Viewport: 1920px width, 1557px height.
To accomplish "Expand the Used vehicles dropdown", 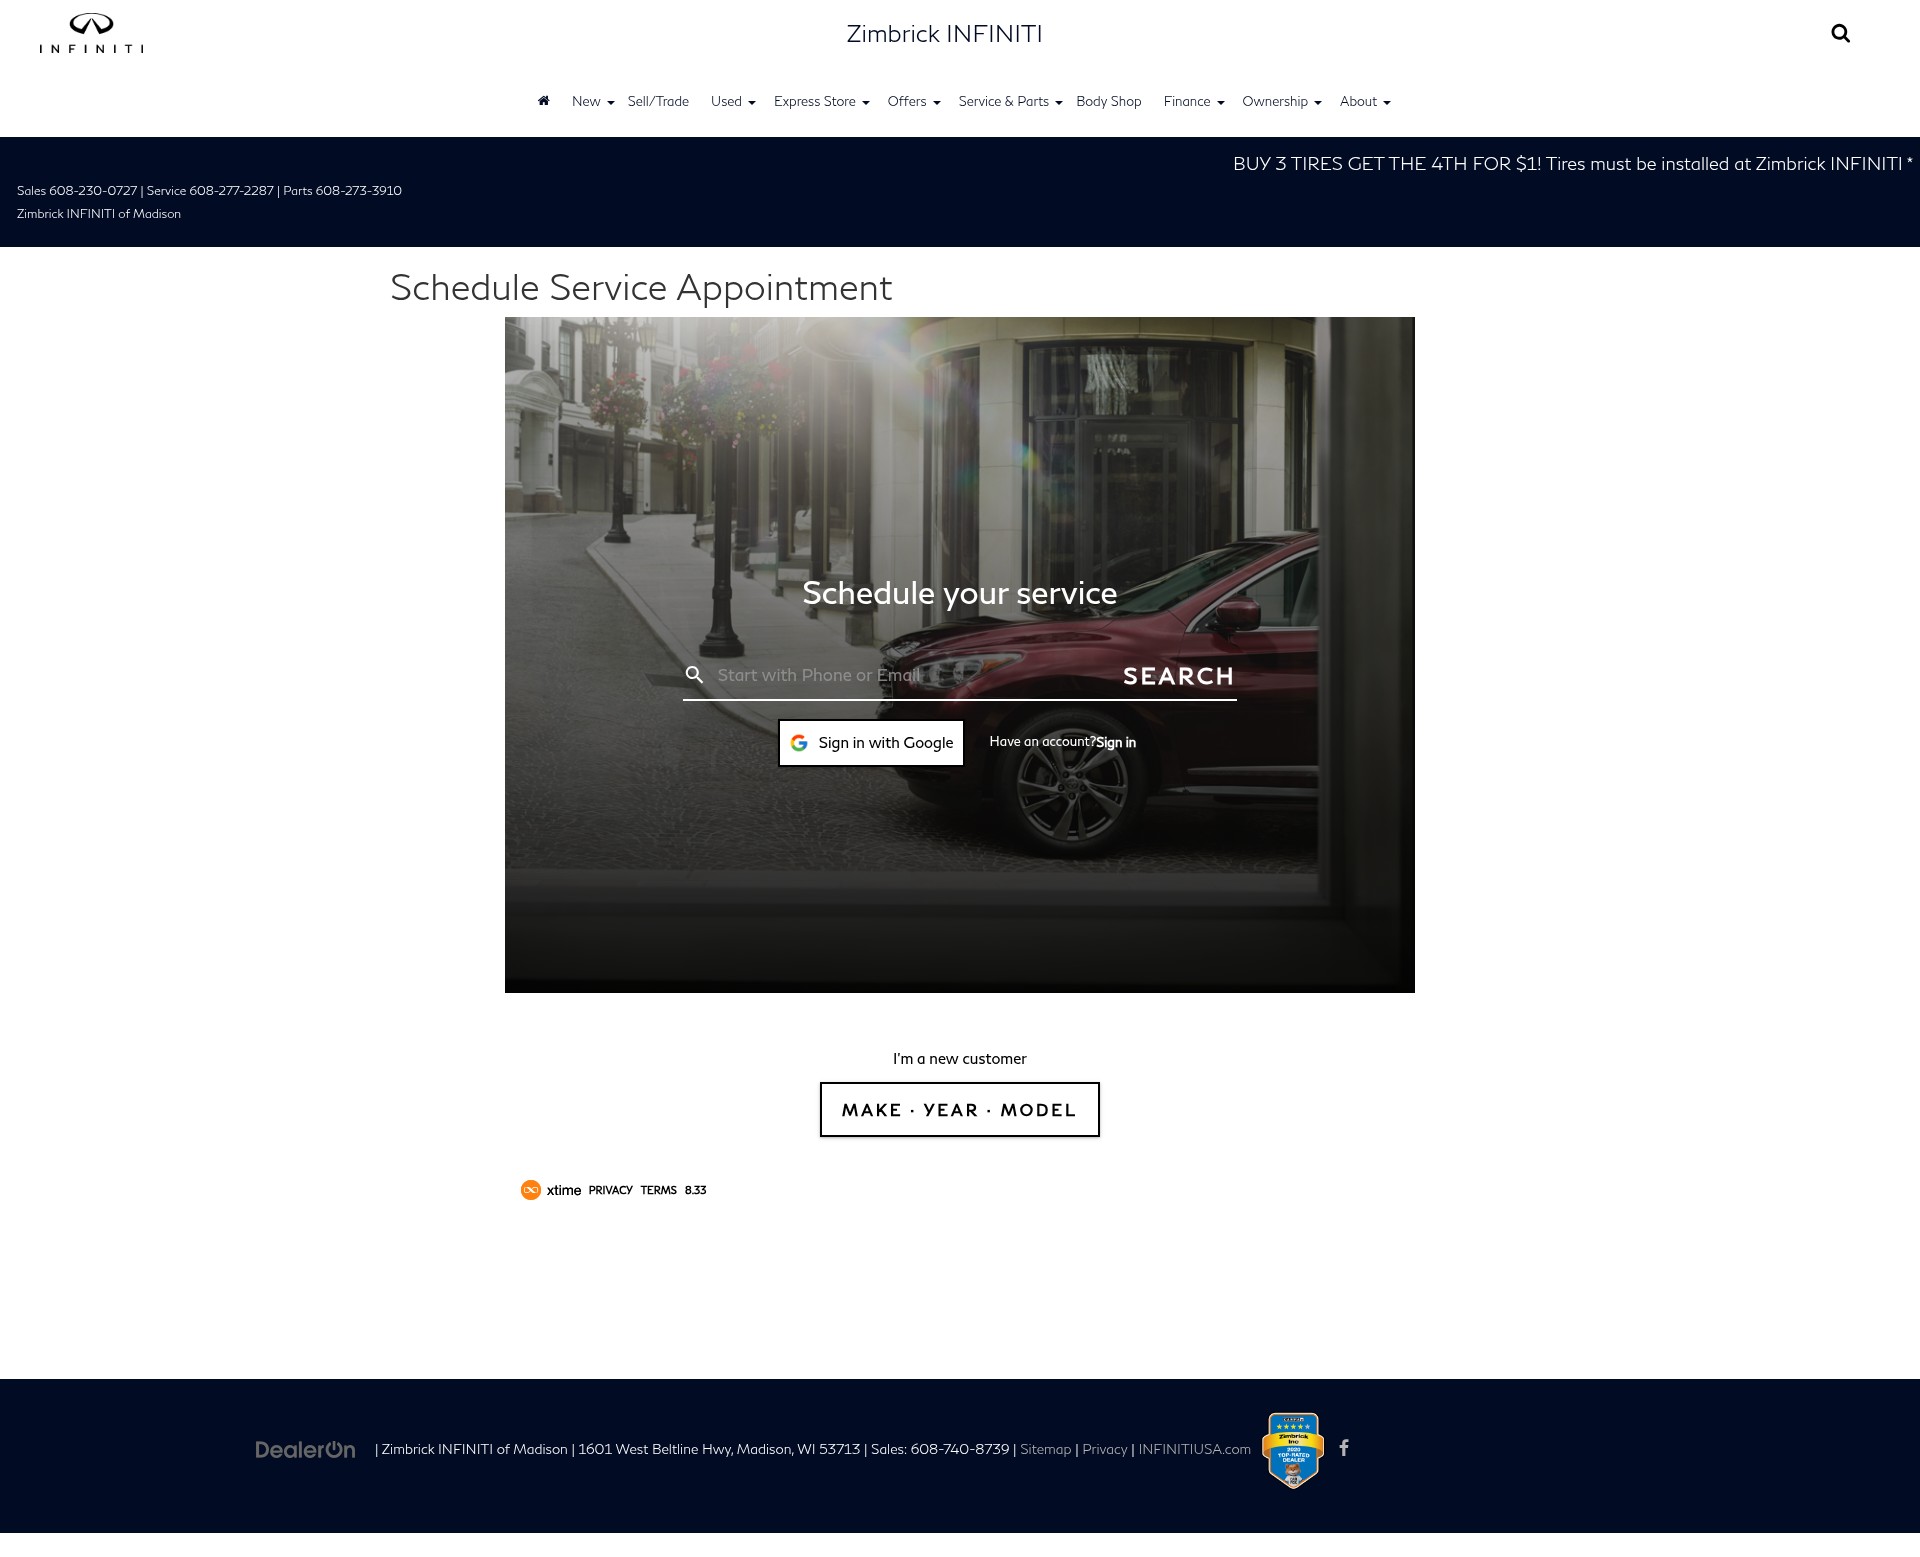I will tap(732, 102).
